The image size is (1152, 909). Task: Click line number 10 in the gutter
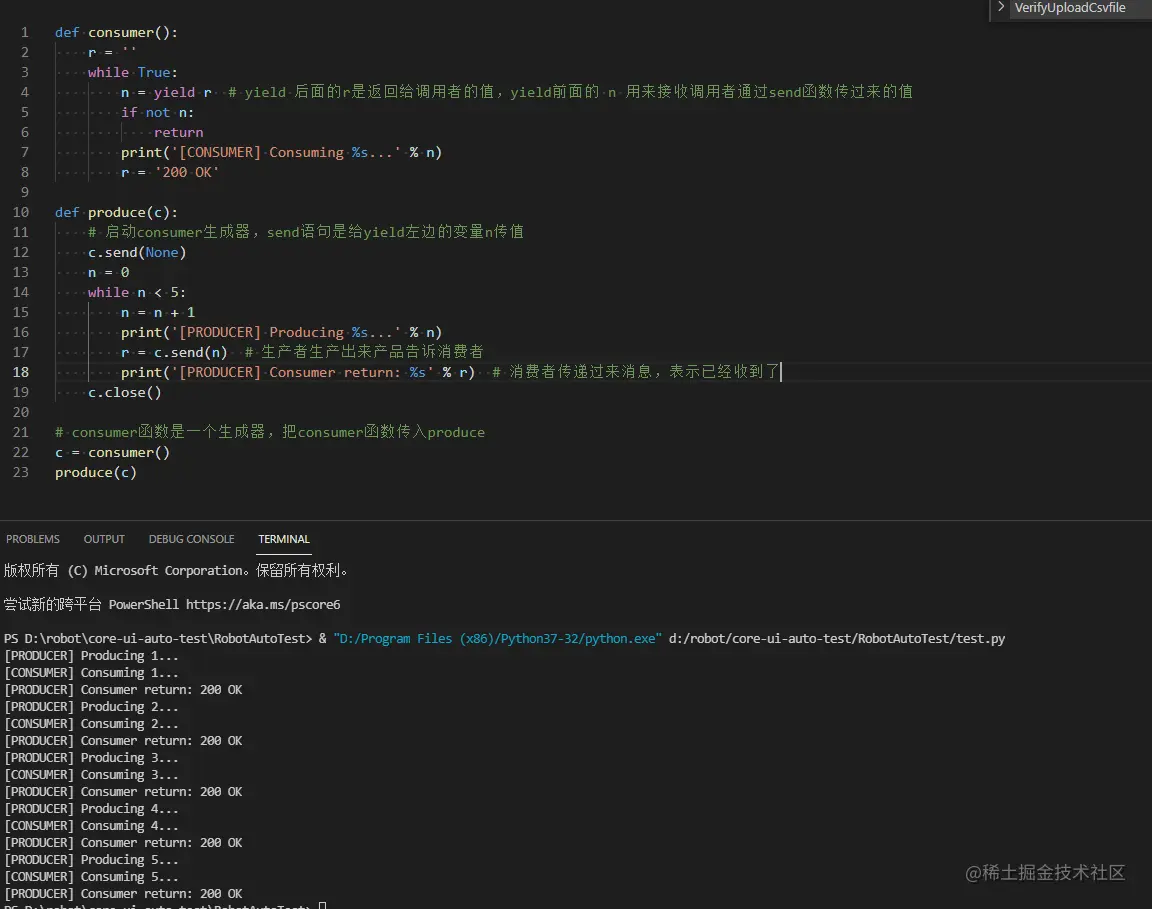tap(21, 212)
